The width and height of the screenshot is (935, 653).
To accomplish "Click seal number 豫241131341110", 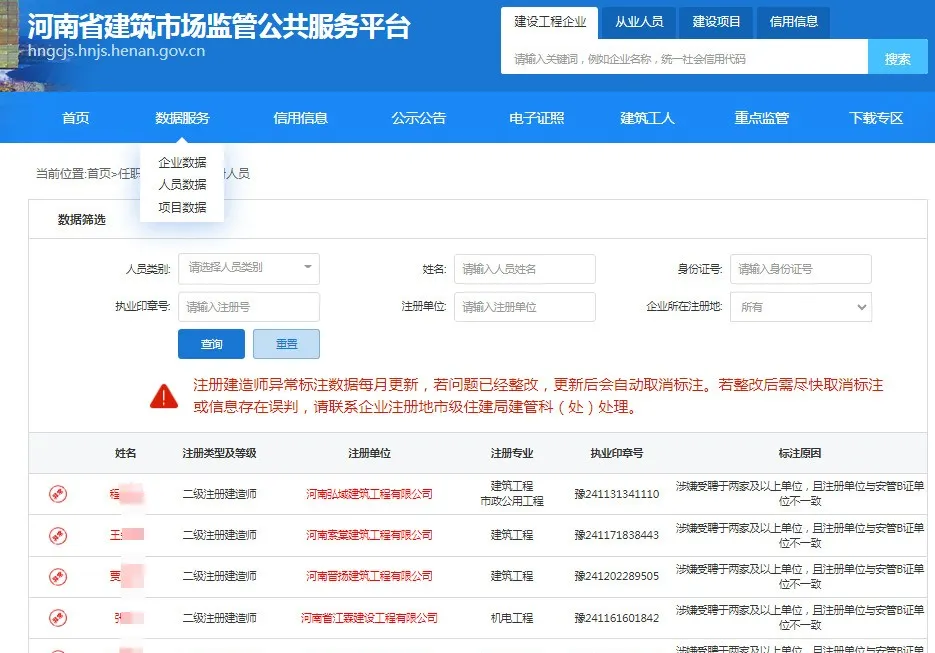I will pyautogui.click(x=617, y=494).
